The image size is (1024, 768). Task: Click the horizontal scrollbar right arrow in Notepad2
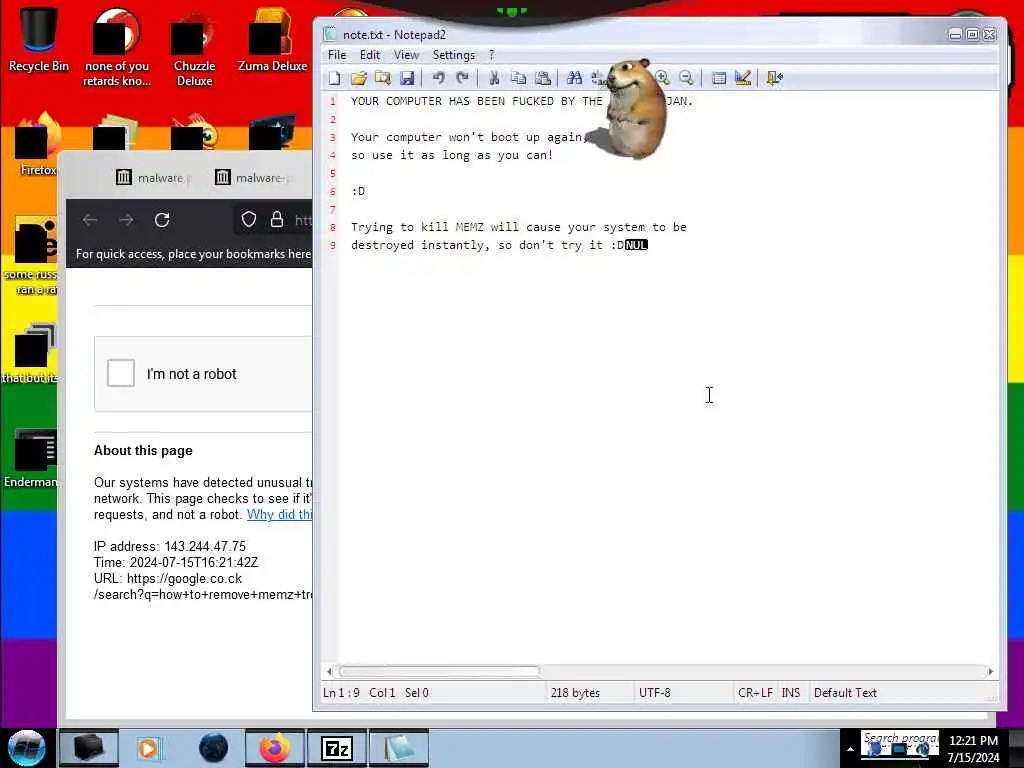[991, 671]
